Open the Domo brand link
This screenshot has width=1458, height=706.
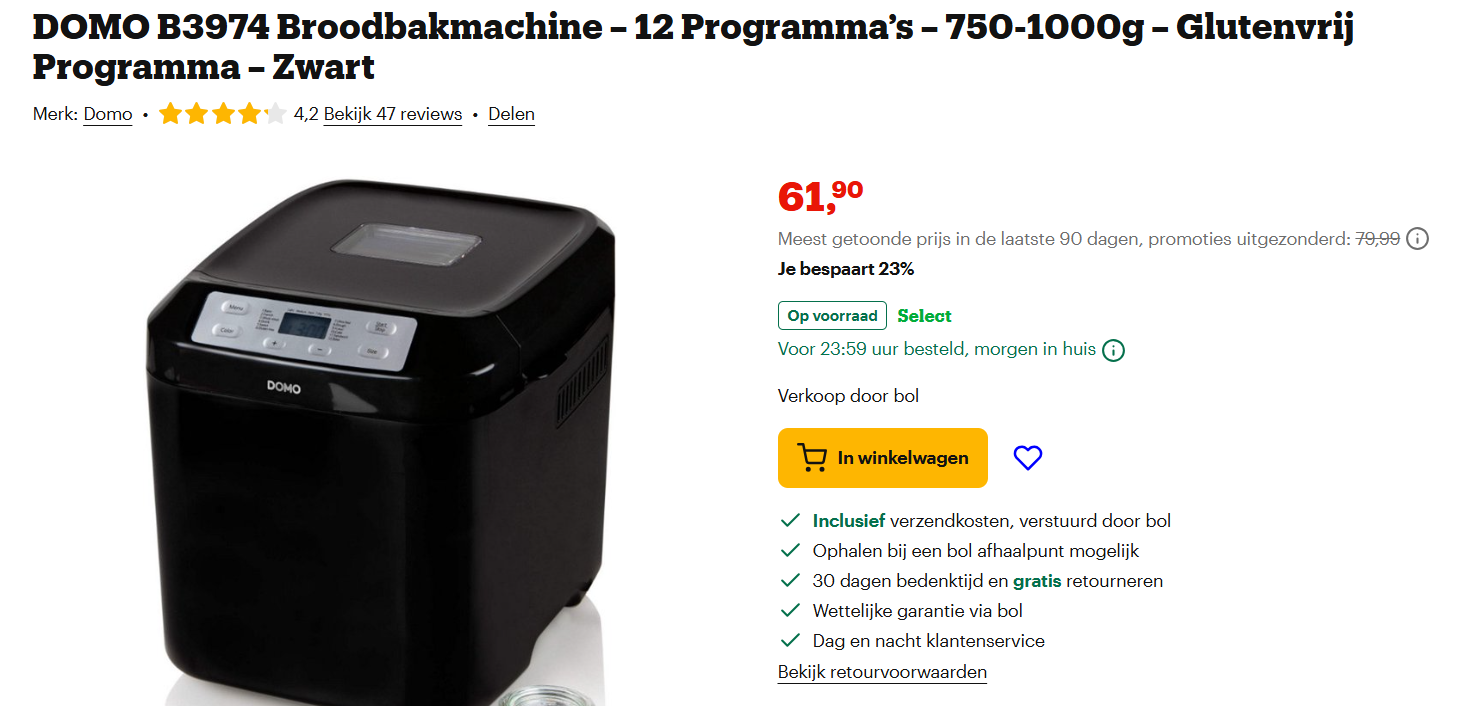point(108,114)
